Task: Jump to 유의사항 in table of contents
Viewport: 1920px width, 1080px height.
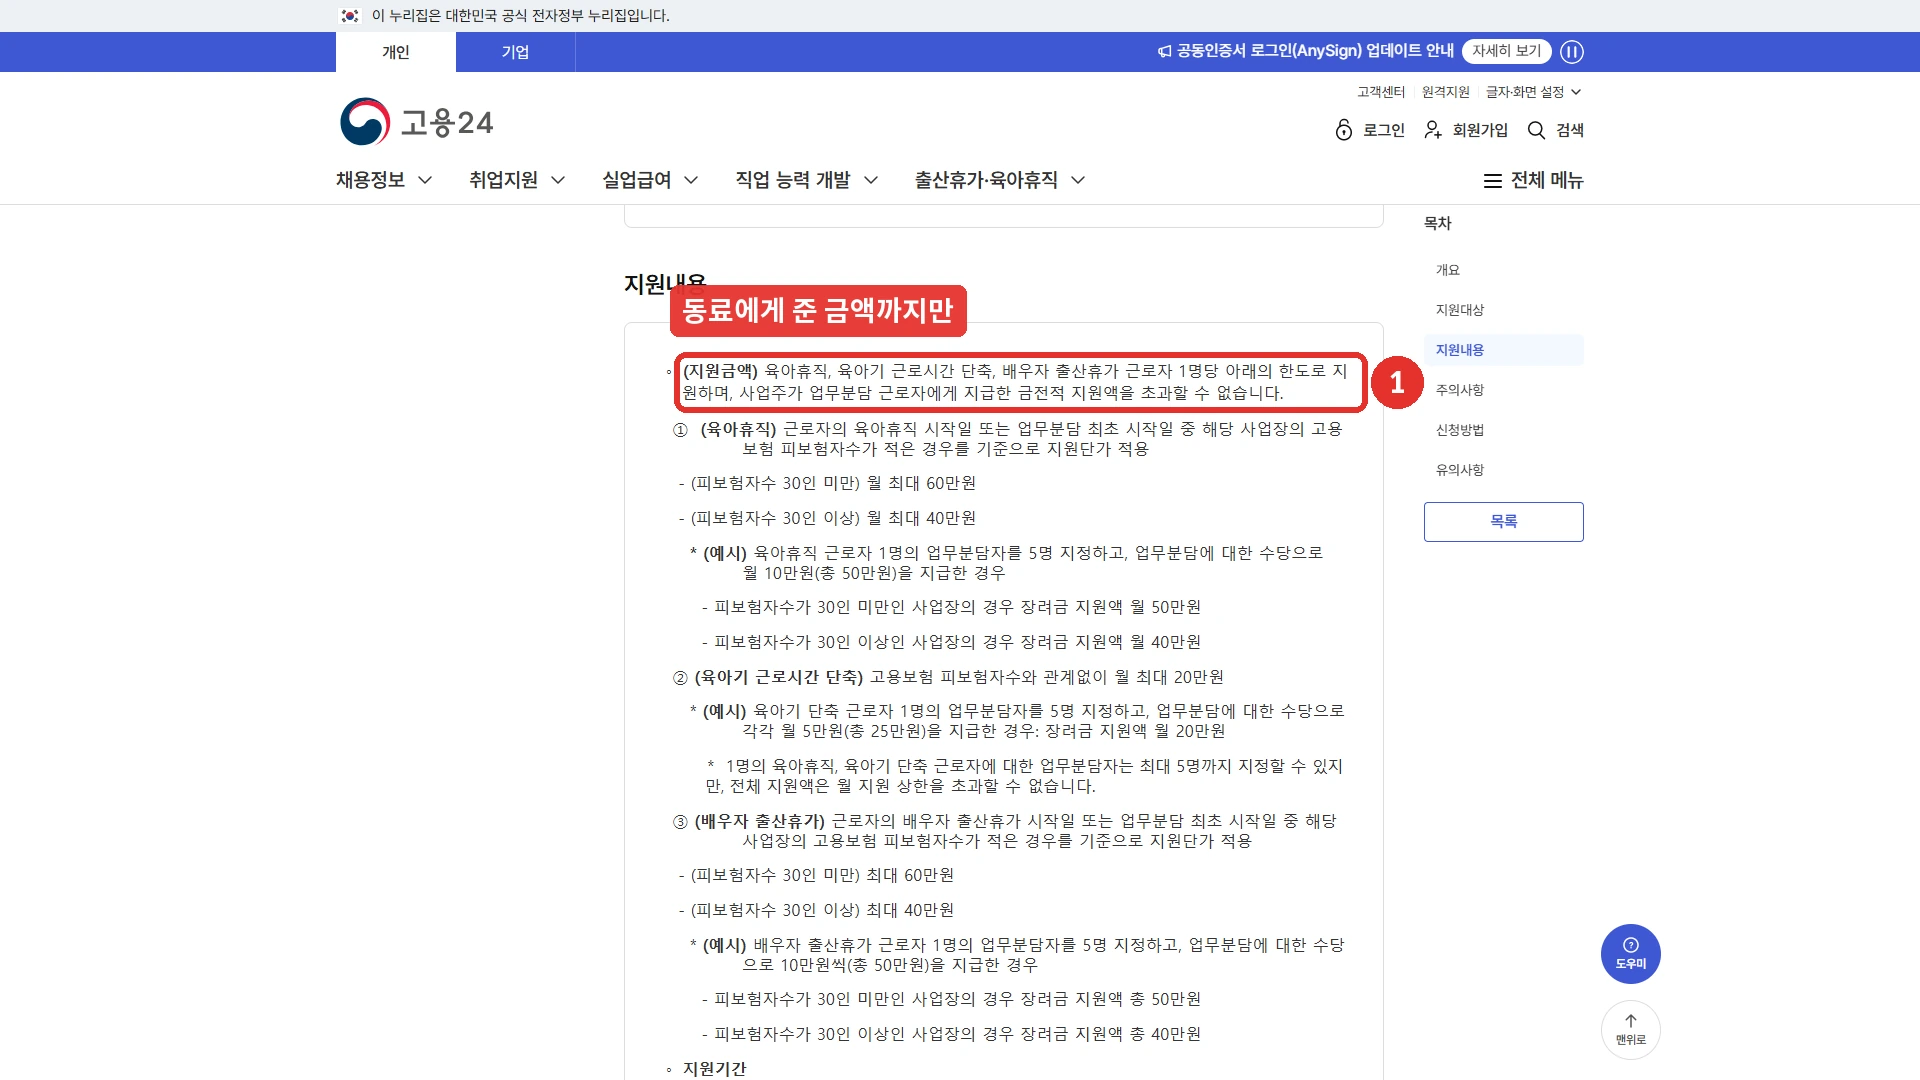Action: pyautogui.click(x=1460, y=470)
